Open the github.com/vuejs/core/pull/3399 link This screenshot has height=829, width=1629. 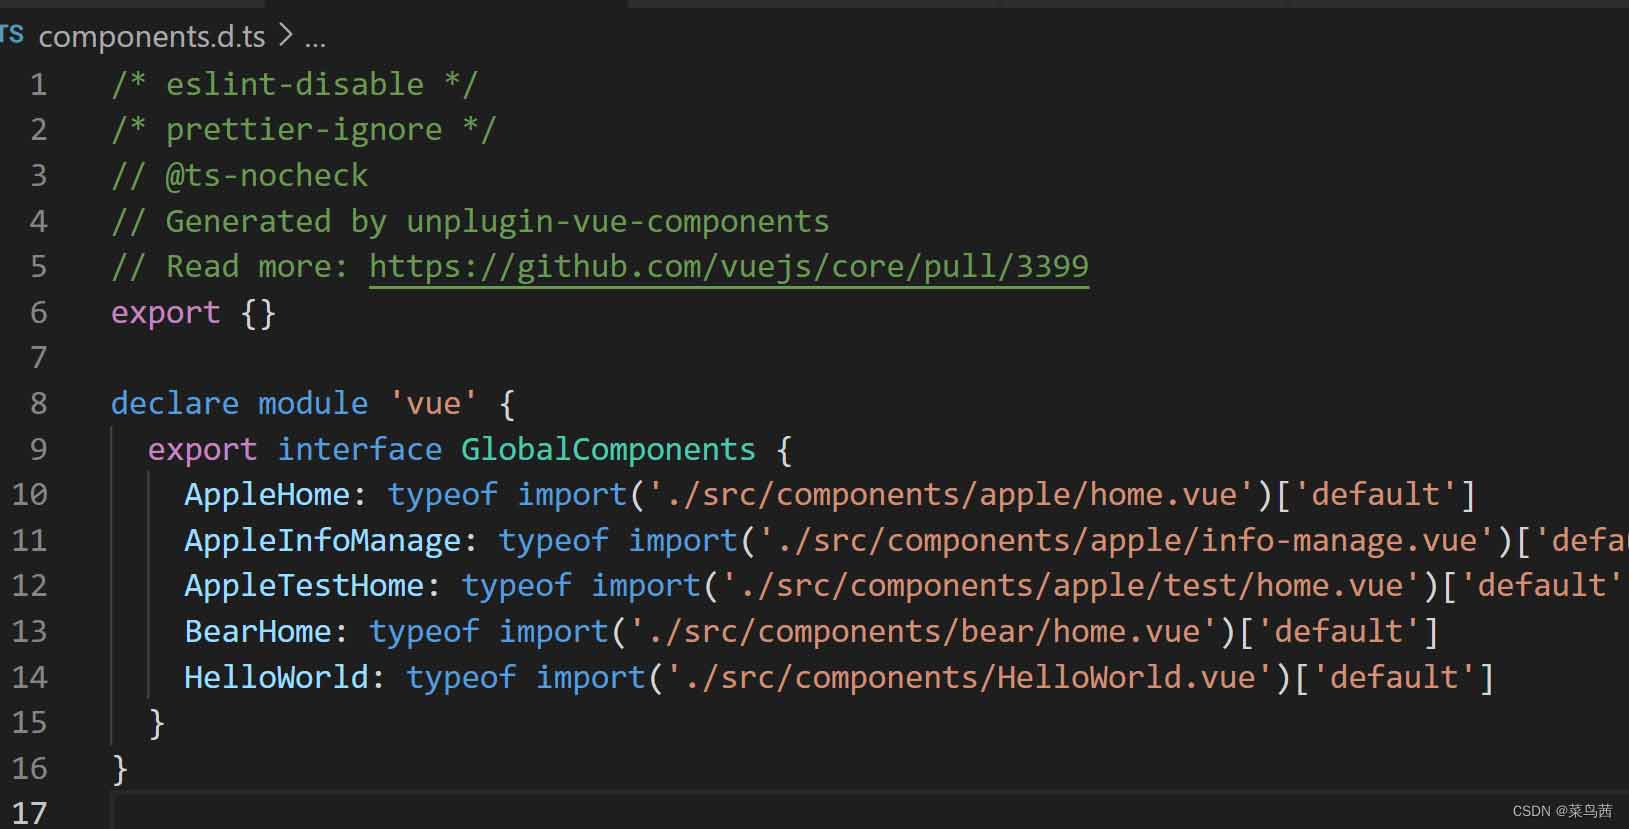click(x=729, y=267)
